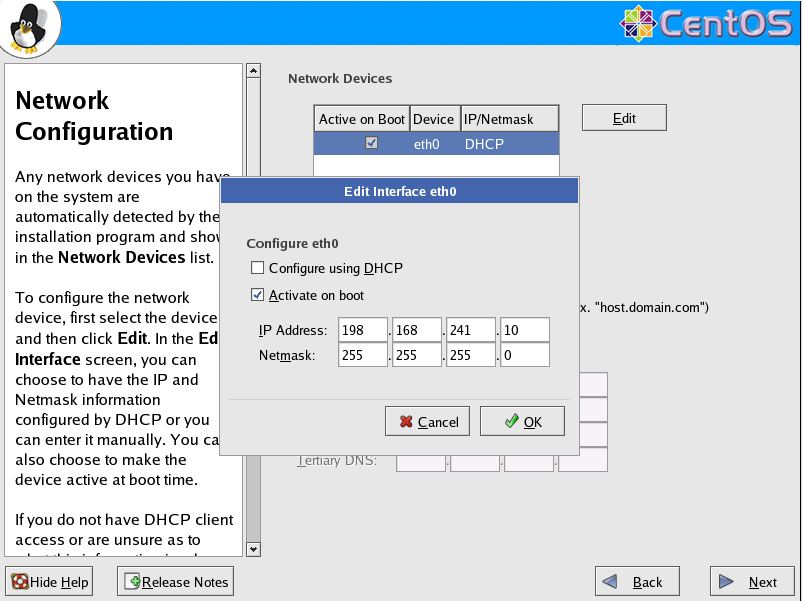The image size is (802, 601).
Task: Click the green checkmark OK icon
Action: (x=511, y=422)
